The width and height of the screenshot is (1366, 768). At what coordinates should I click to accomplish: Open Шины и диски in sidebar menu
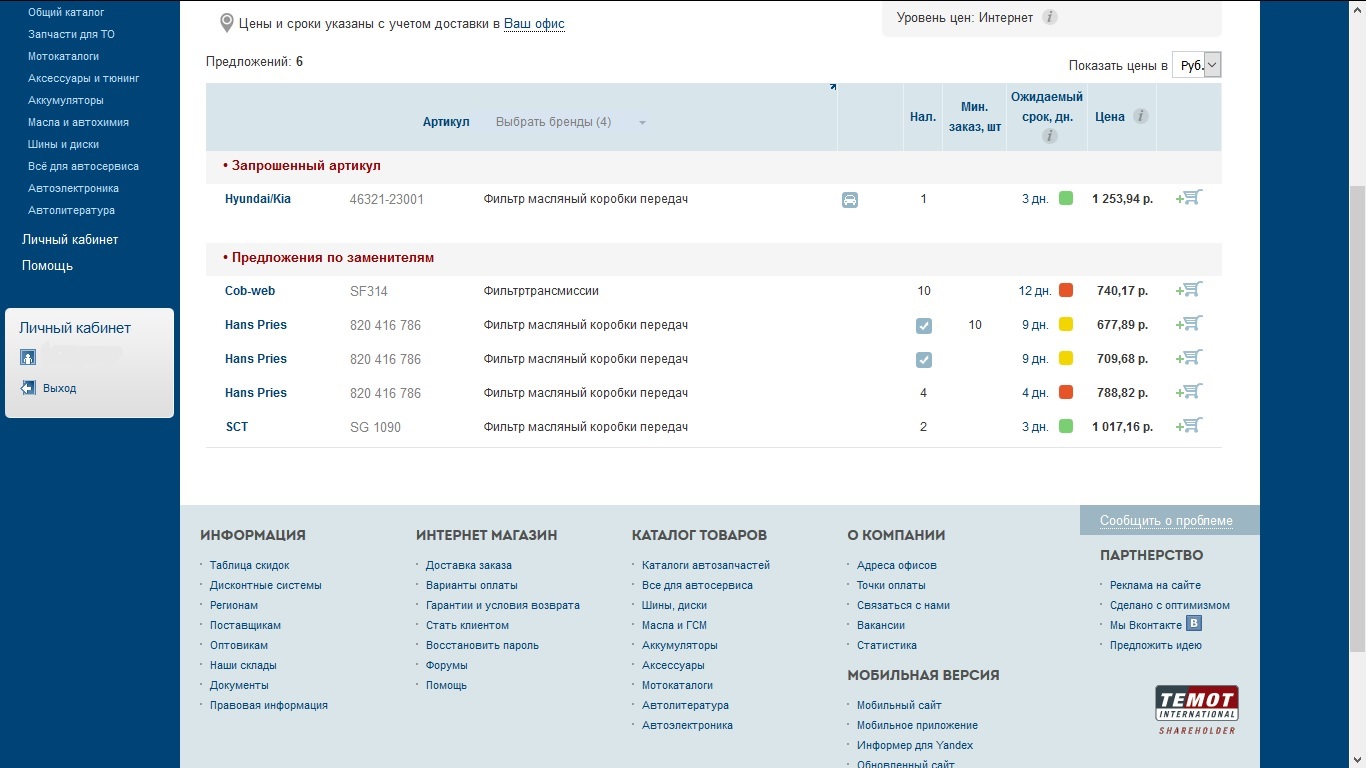tap(64, 144)
